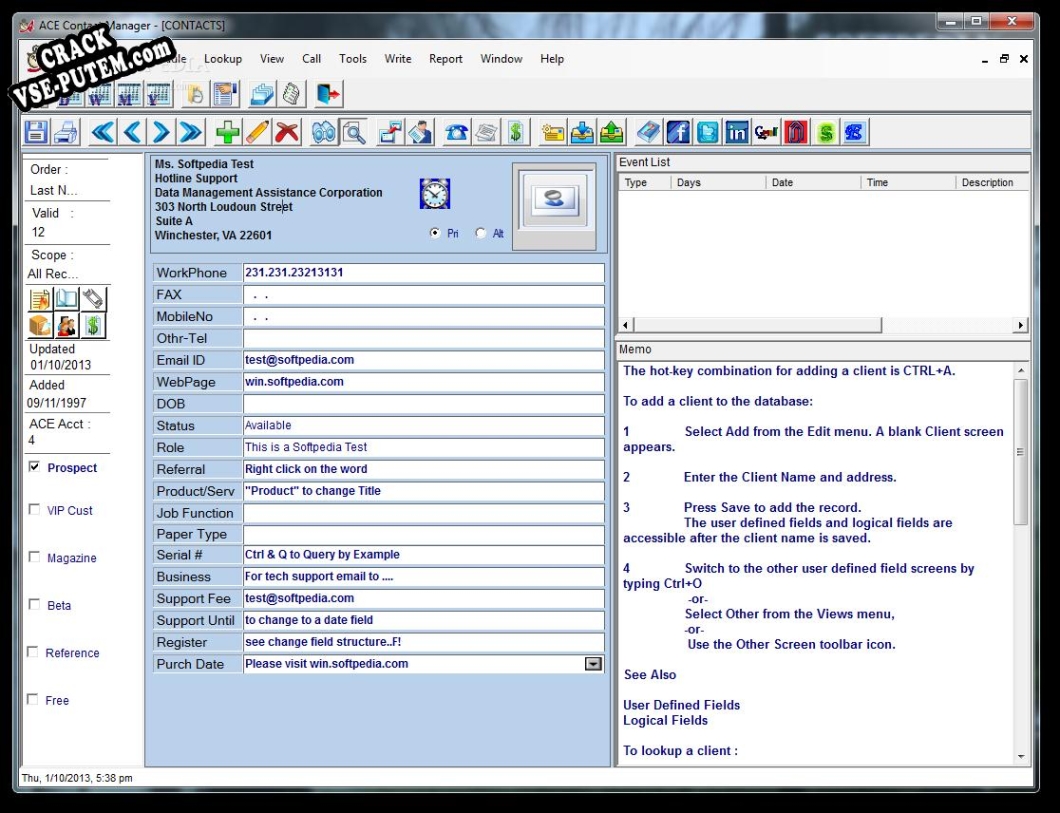Click the Memo vertical scrollbar thumb
Viewport: 1060px width, 813px height.
tap(1021, 451)
